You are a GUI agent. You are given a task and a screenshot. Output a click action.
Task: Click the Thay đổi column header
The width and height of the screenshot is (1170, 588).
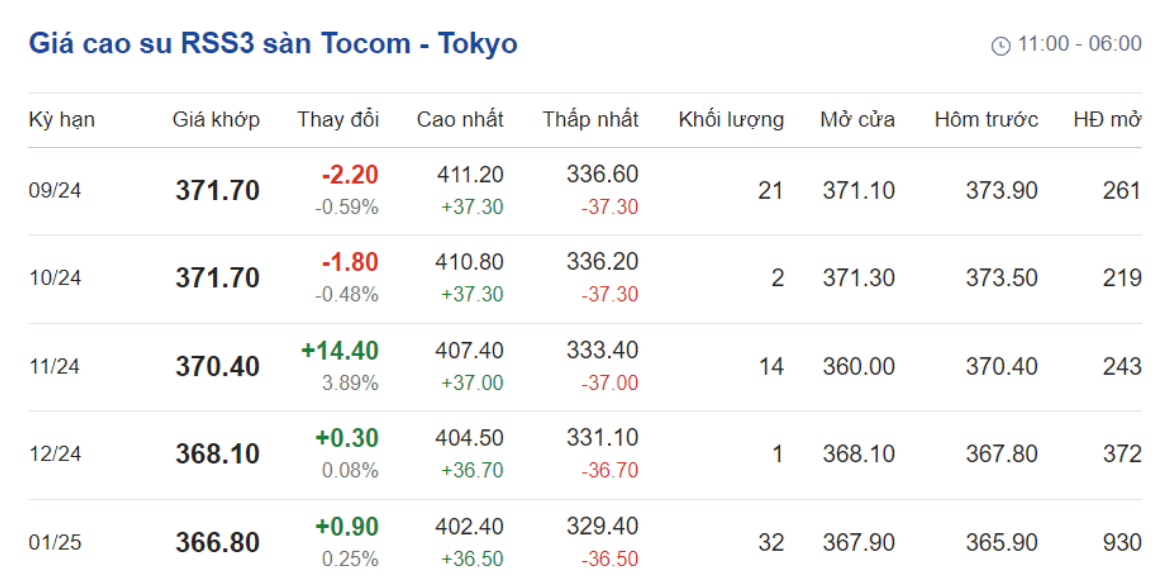[x=338, y=119]
